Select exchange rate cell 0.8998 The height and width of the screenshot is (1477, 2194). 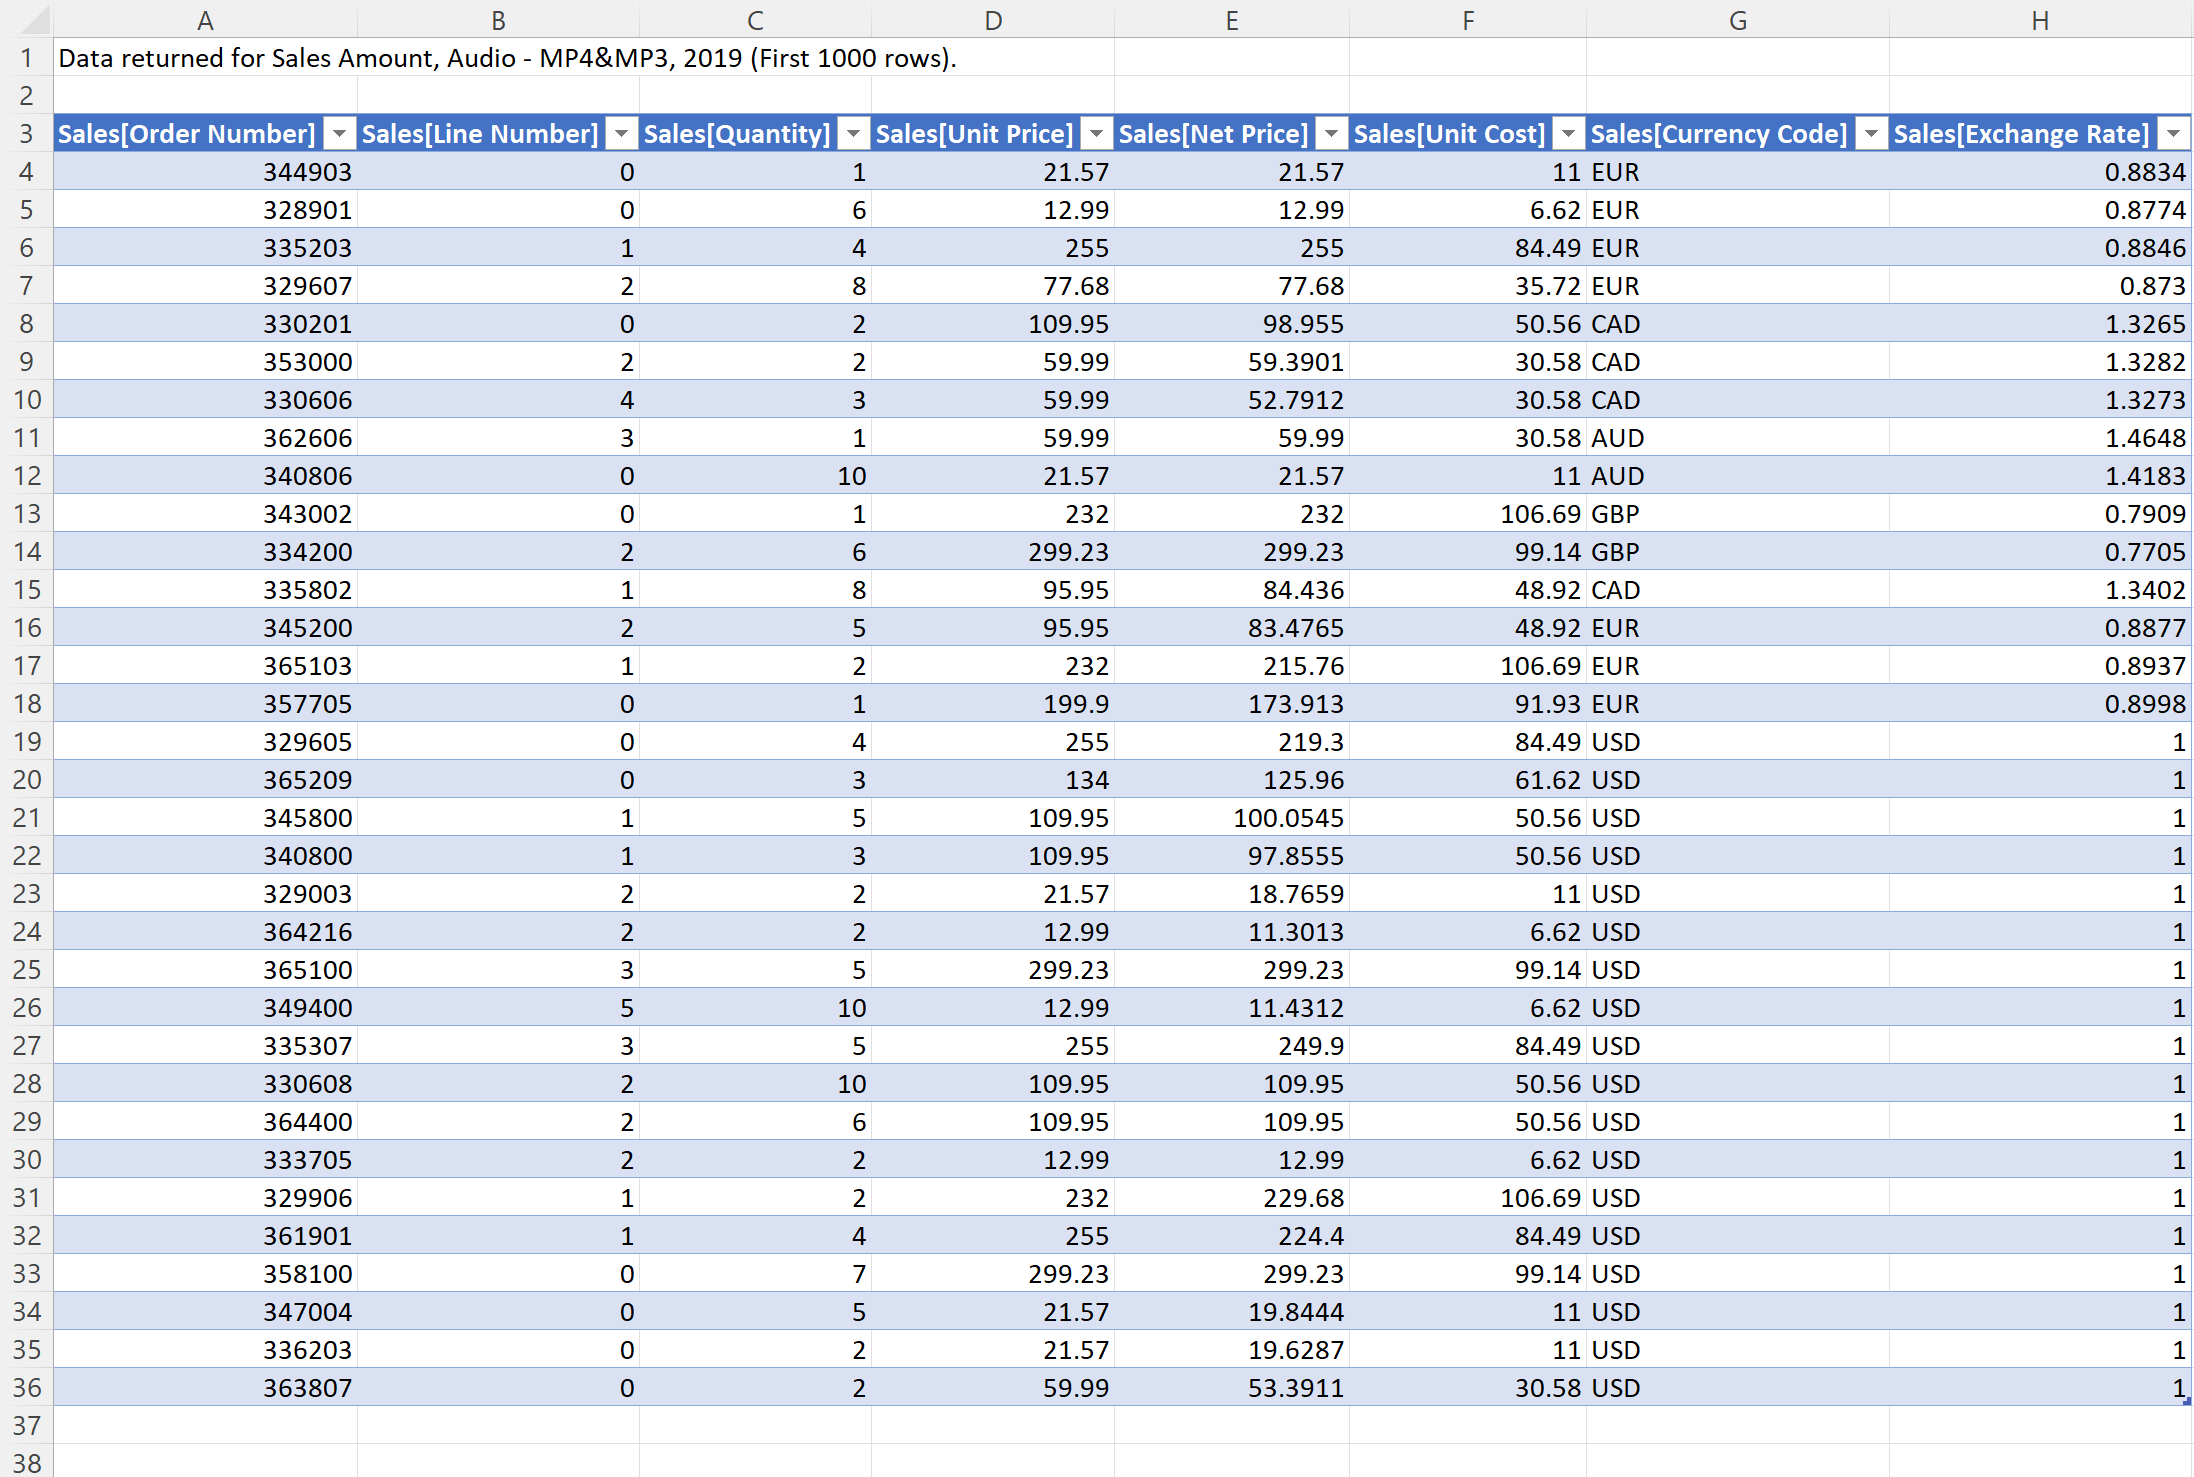point(2040,704)
